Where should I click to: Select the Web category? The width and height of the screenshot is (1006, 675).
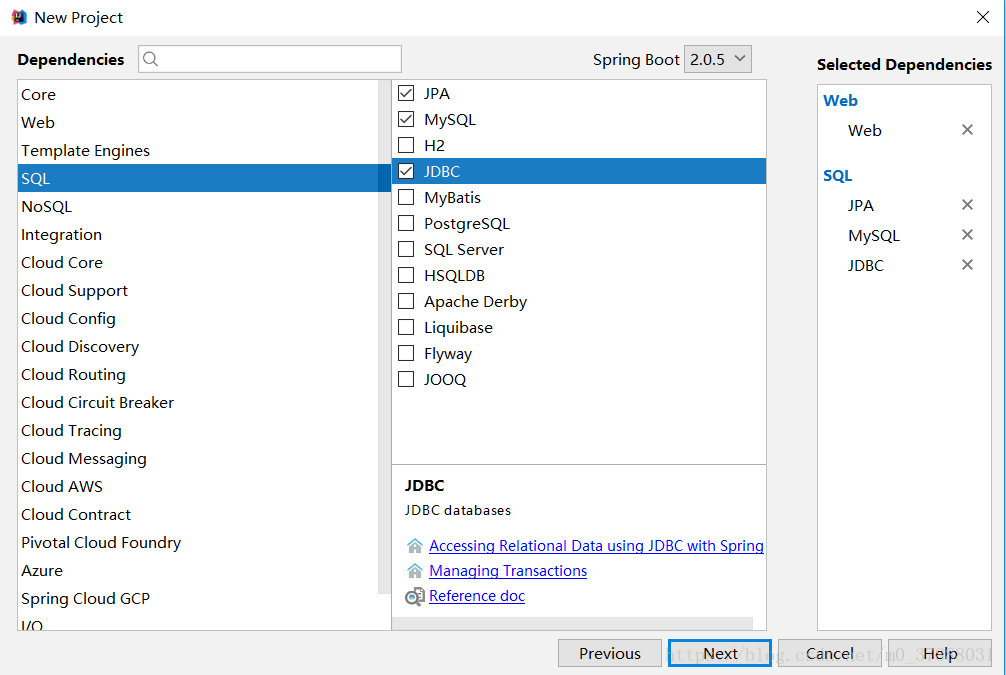pos(198,123)
